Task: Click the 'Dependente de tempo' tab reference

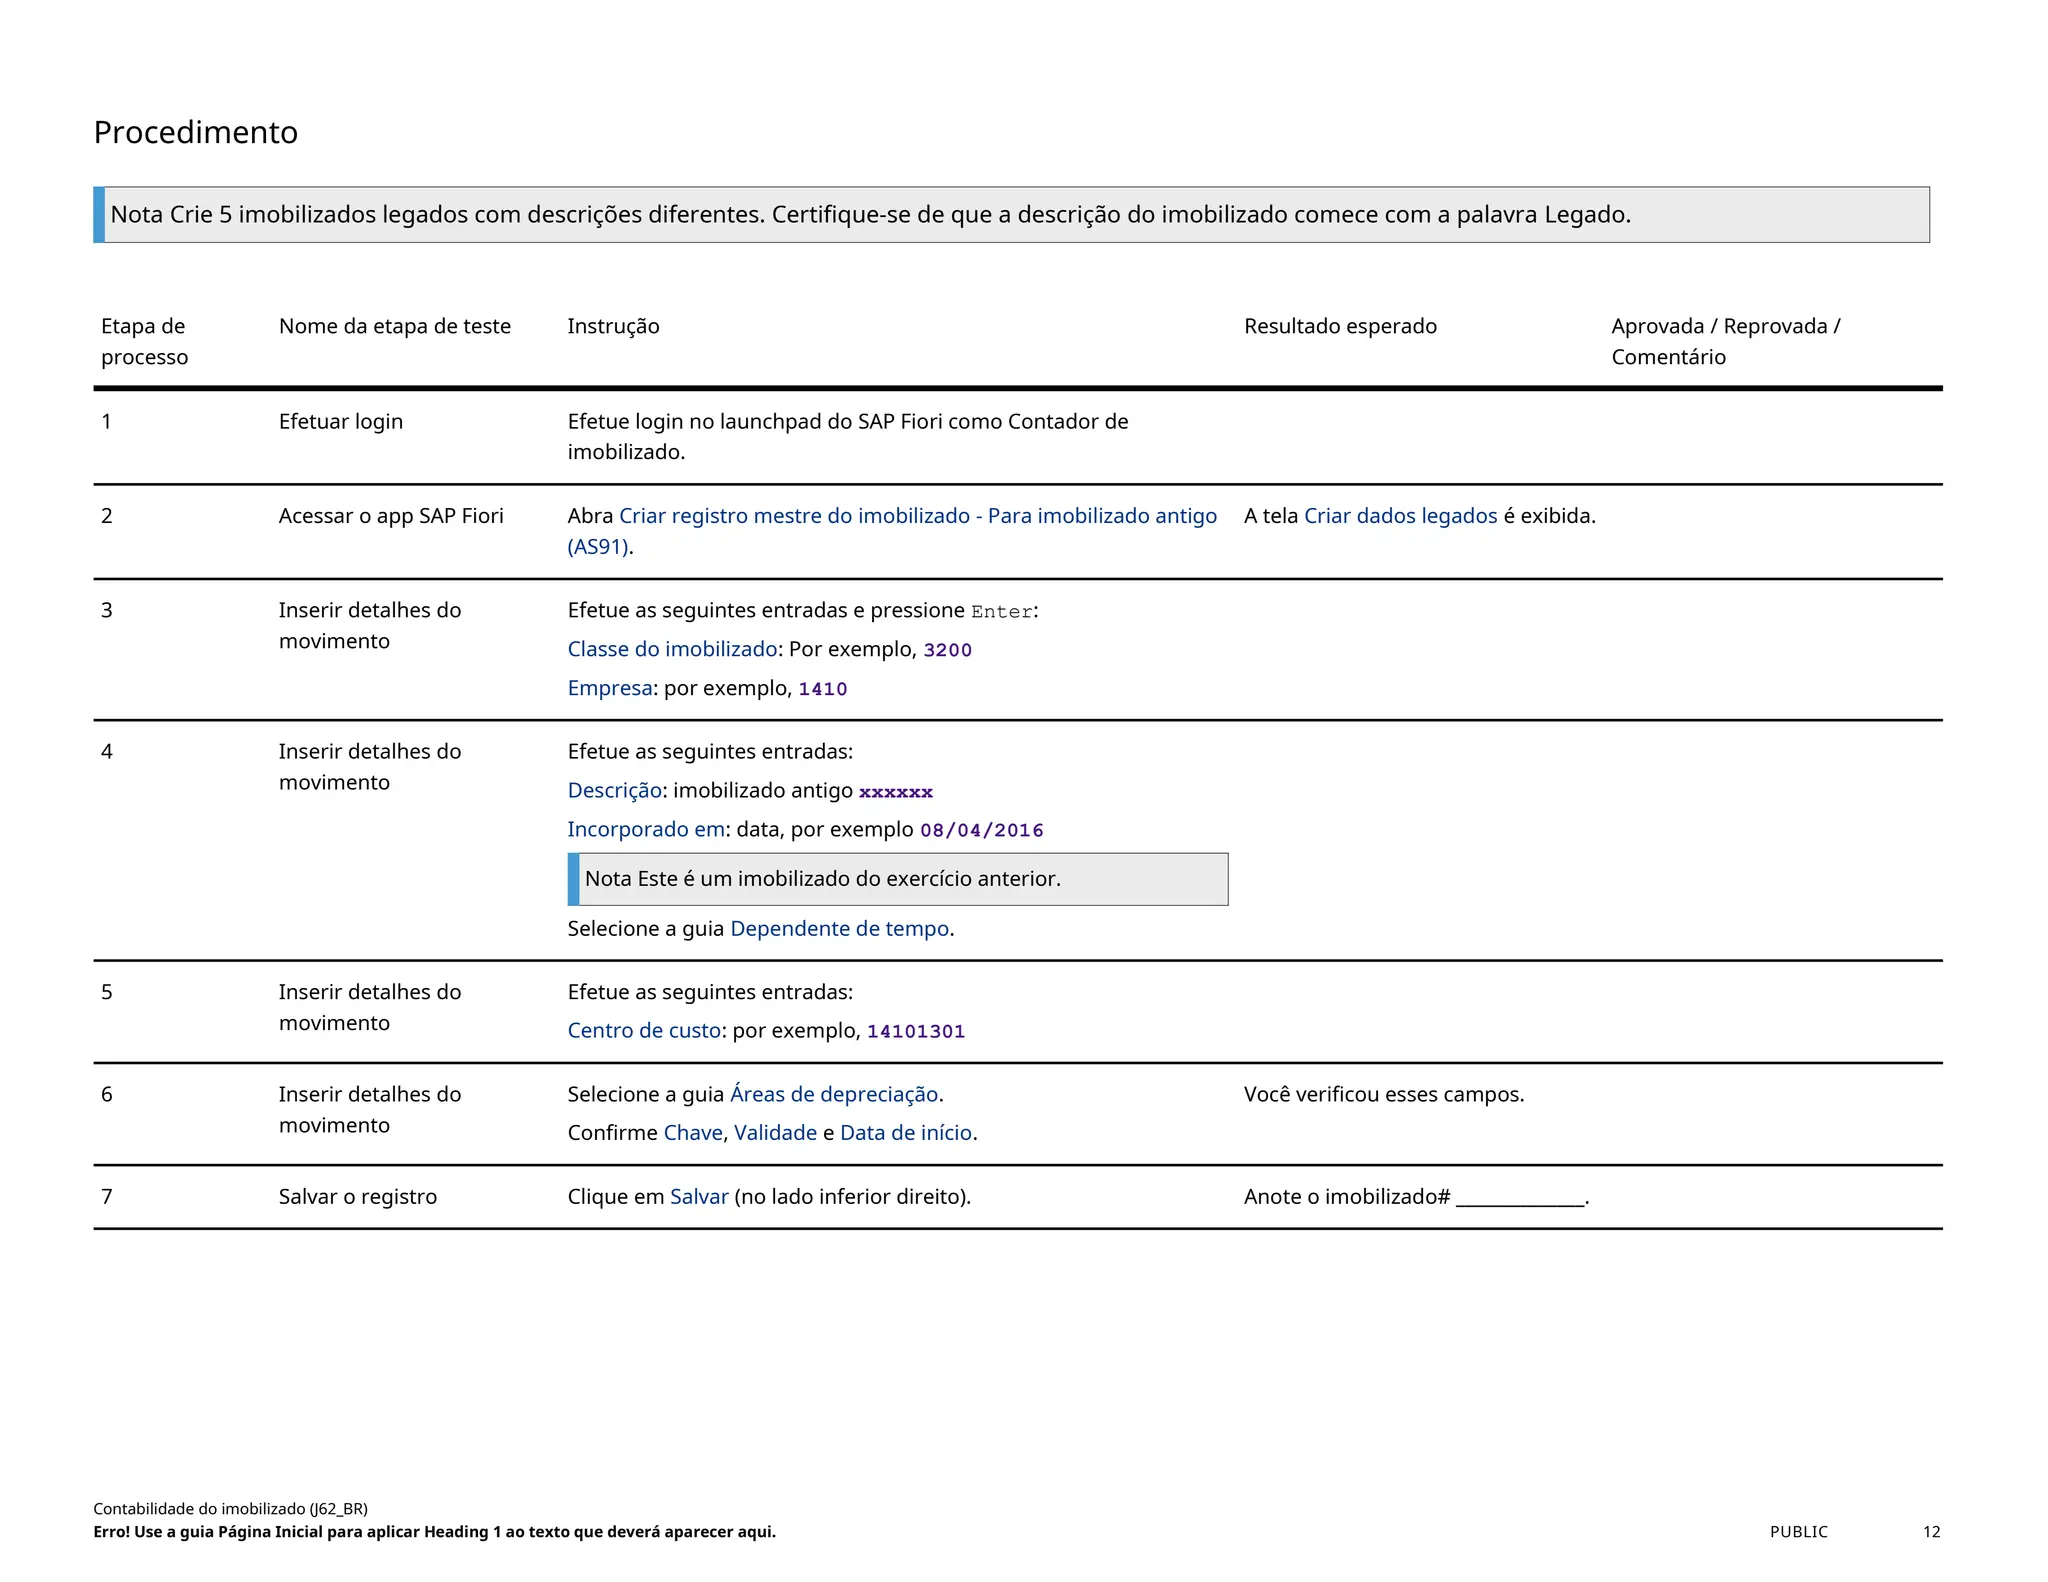Action: (839, 928)
